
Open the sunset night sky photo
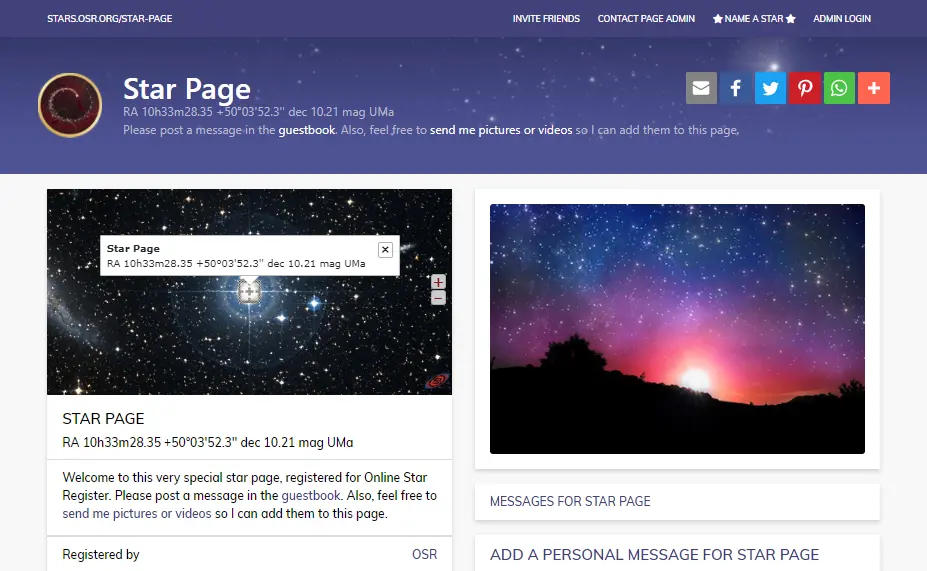tap(677, 329)
